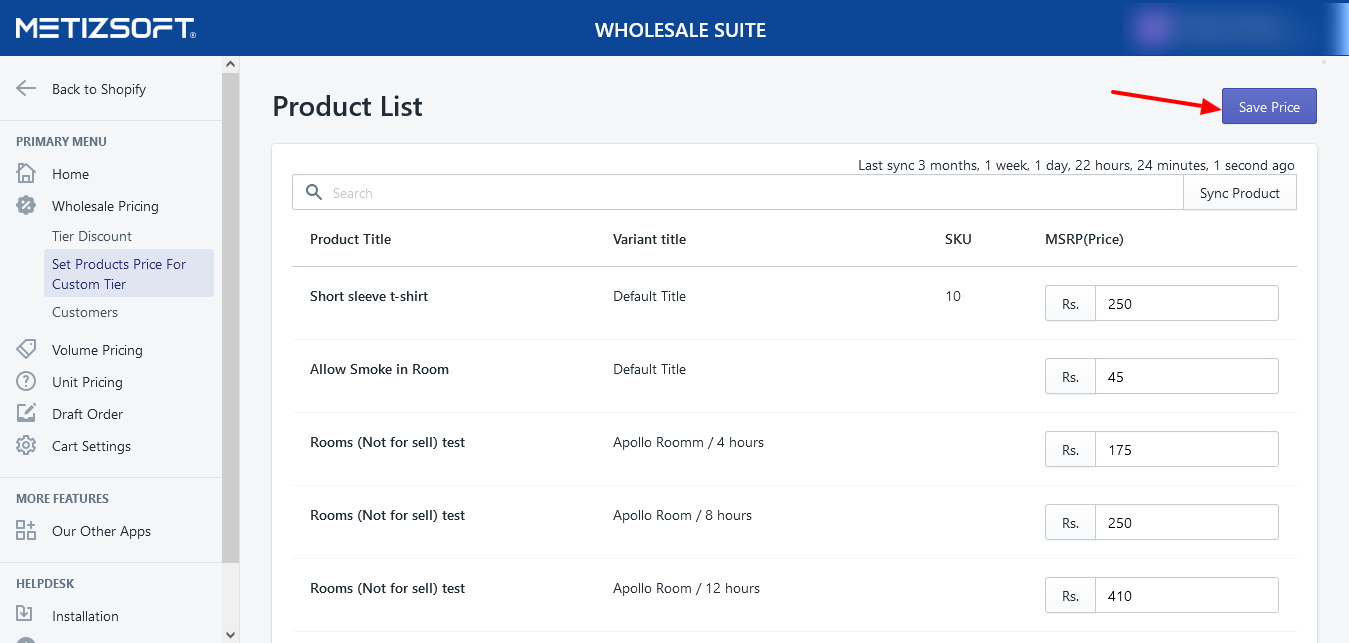Click the Wholesale Pricing badge icon
Image resolution: width=1349 pixels, height=643 pixels.
pyautogui.click(x=26, y=206)
